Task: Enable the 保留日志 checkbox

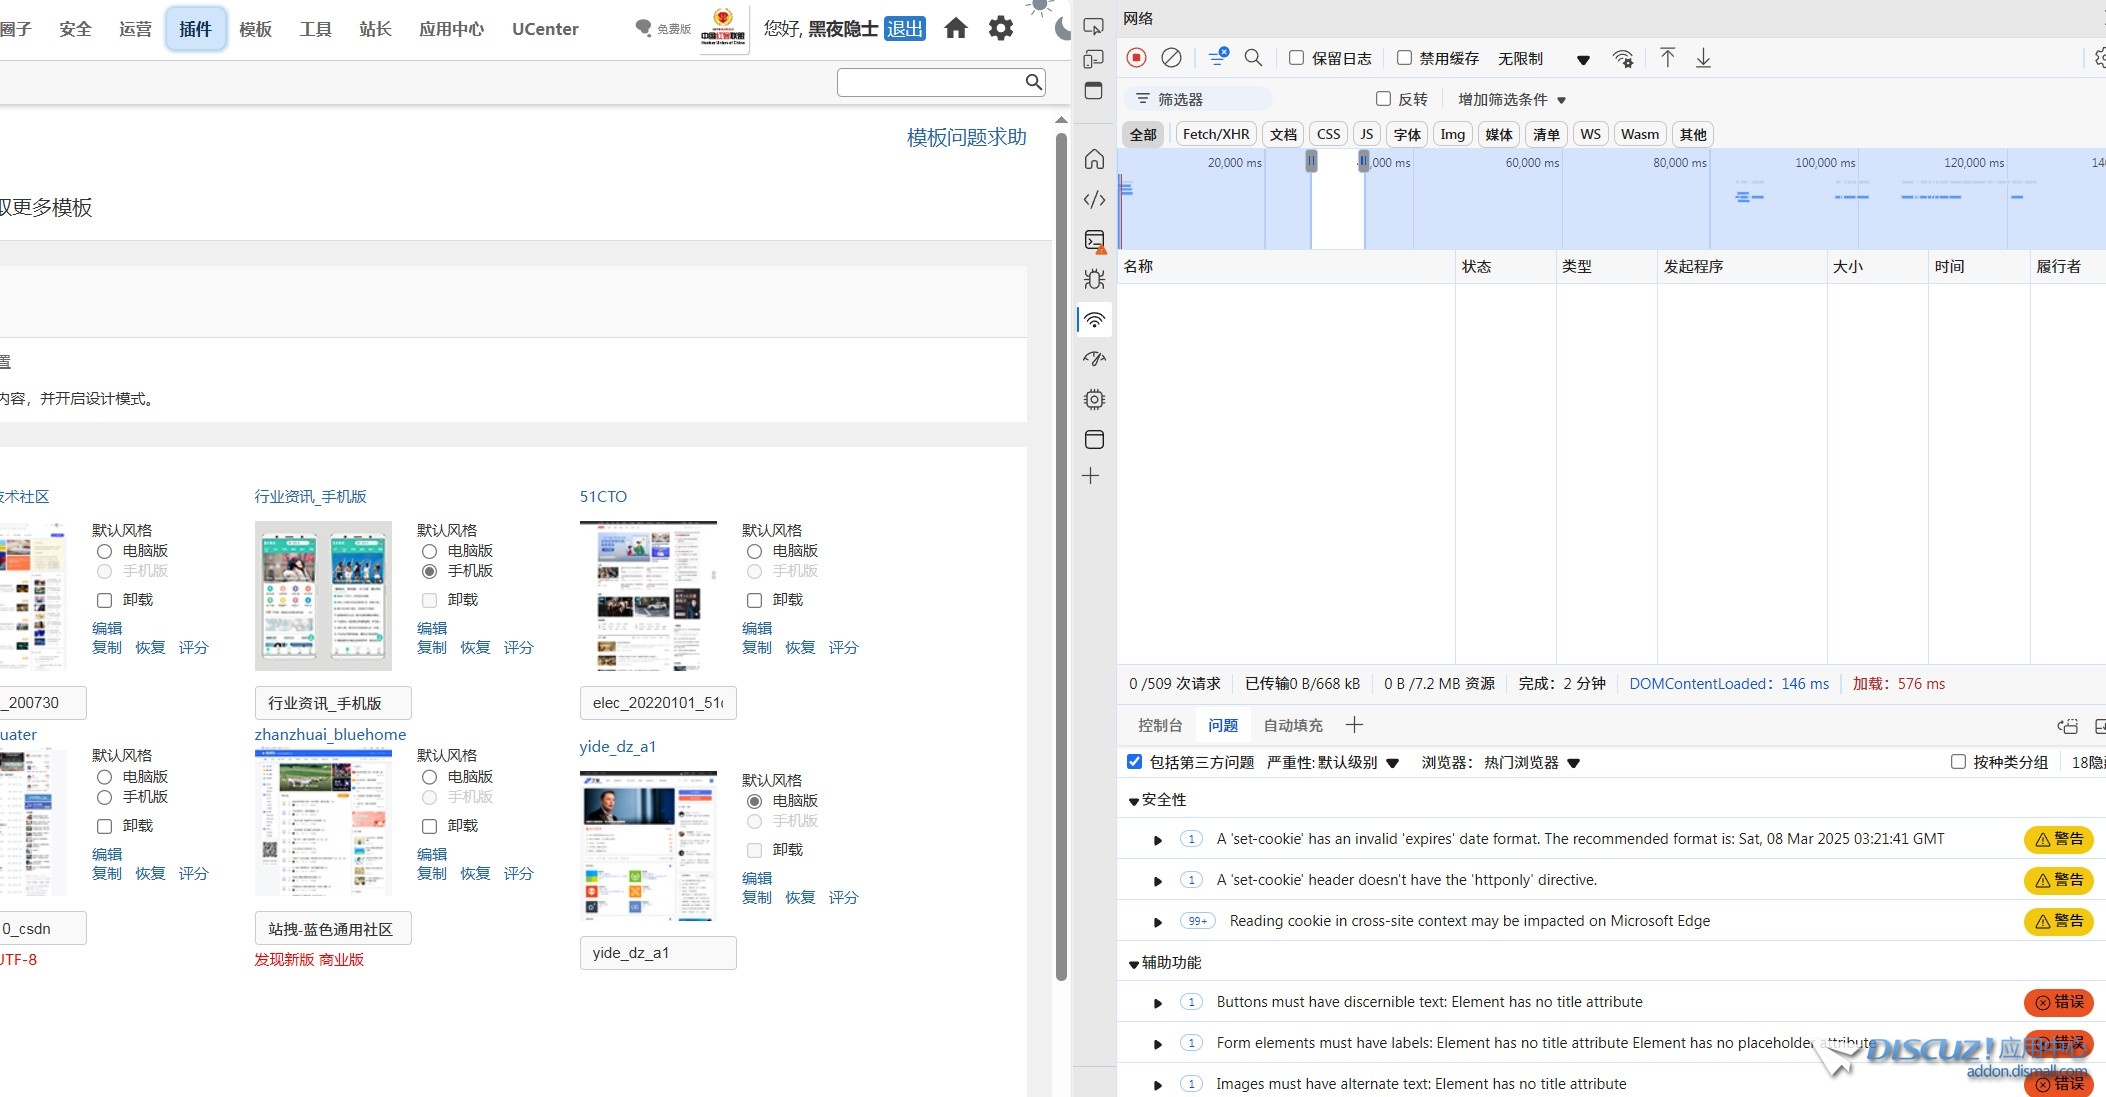Action: click(x=1297, y=58)
